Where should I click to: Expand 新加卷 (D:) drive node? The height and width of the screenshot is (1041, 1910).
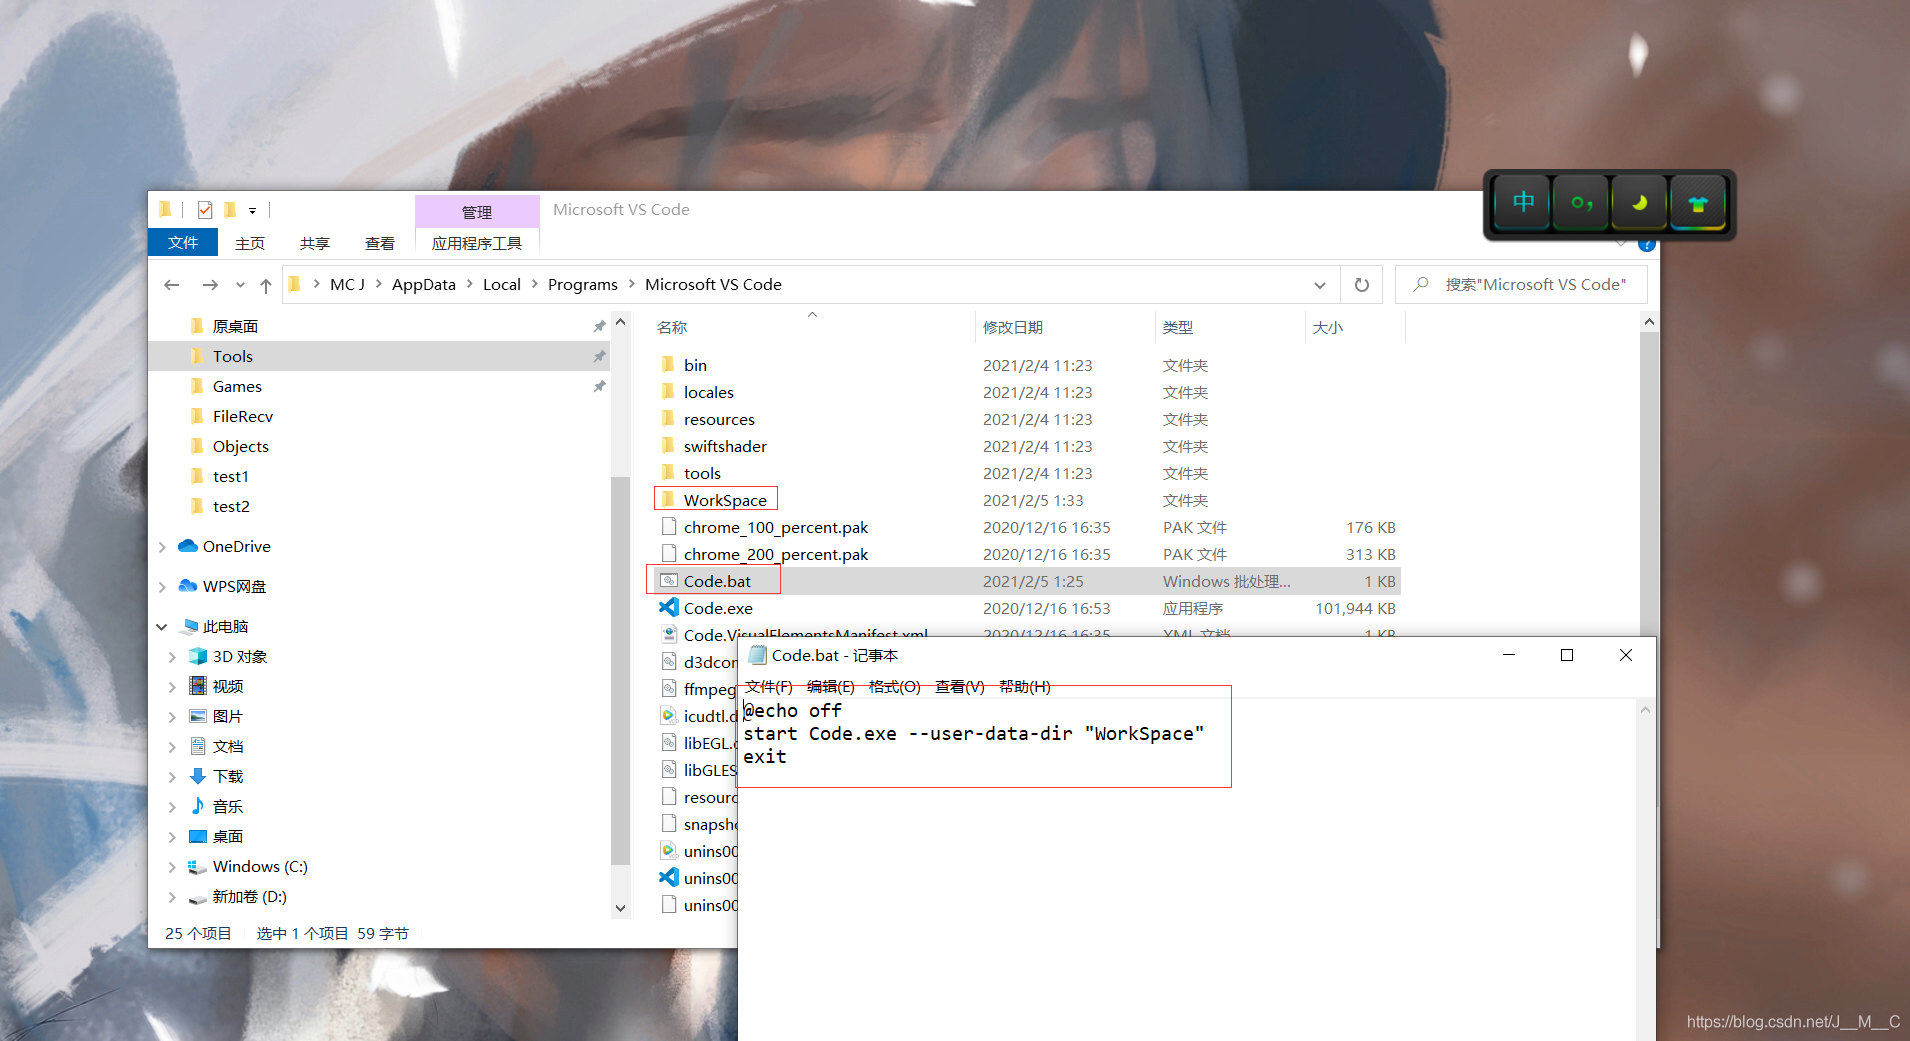click(172, 897)
